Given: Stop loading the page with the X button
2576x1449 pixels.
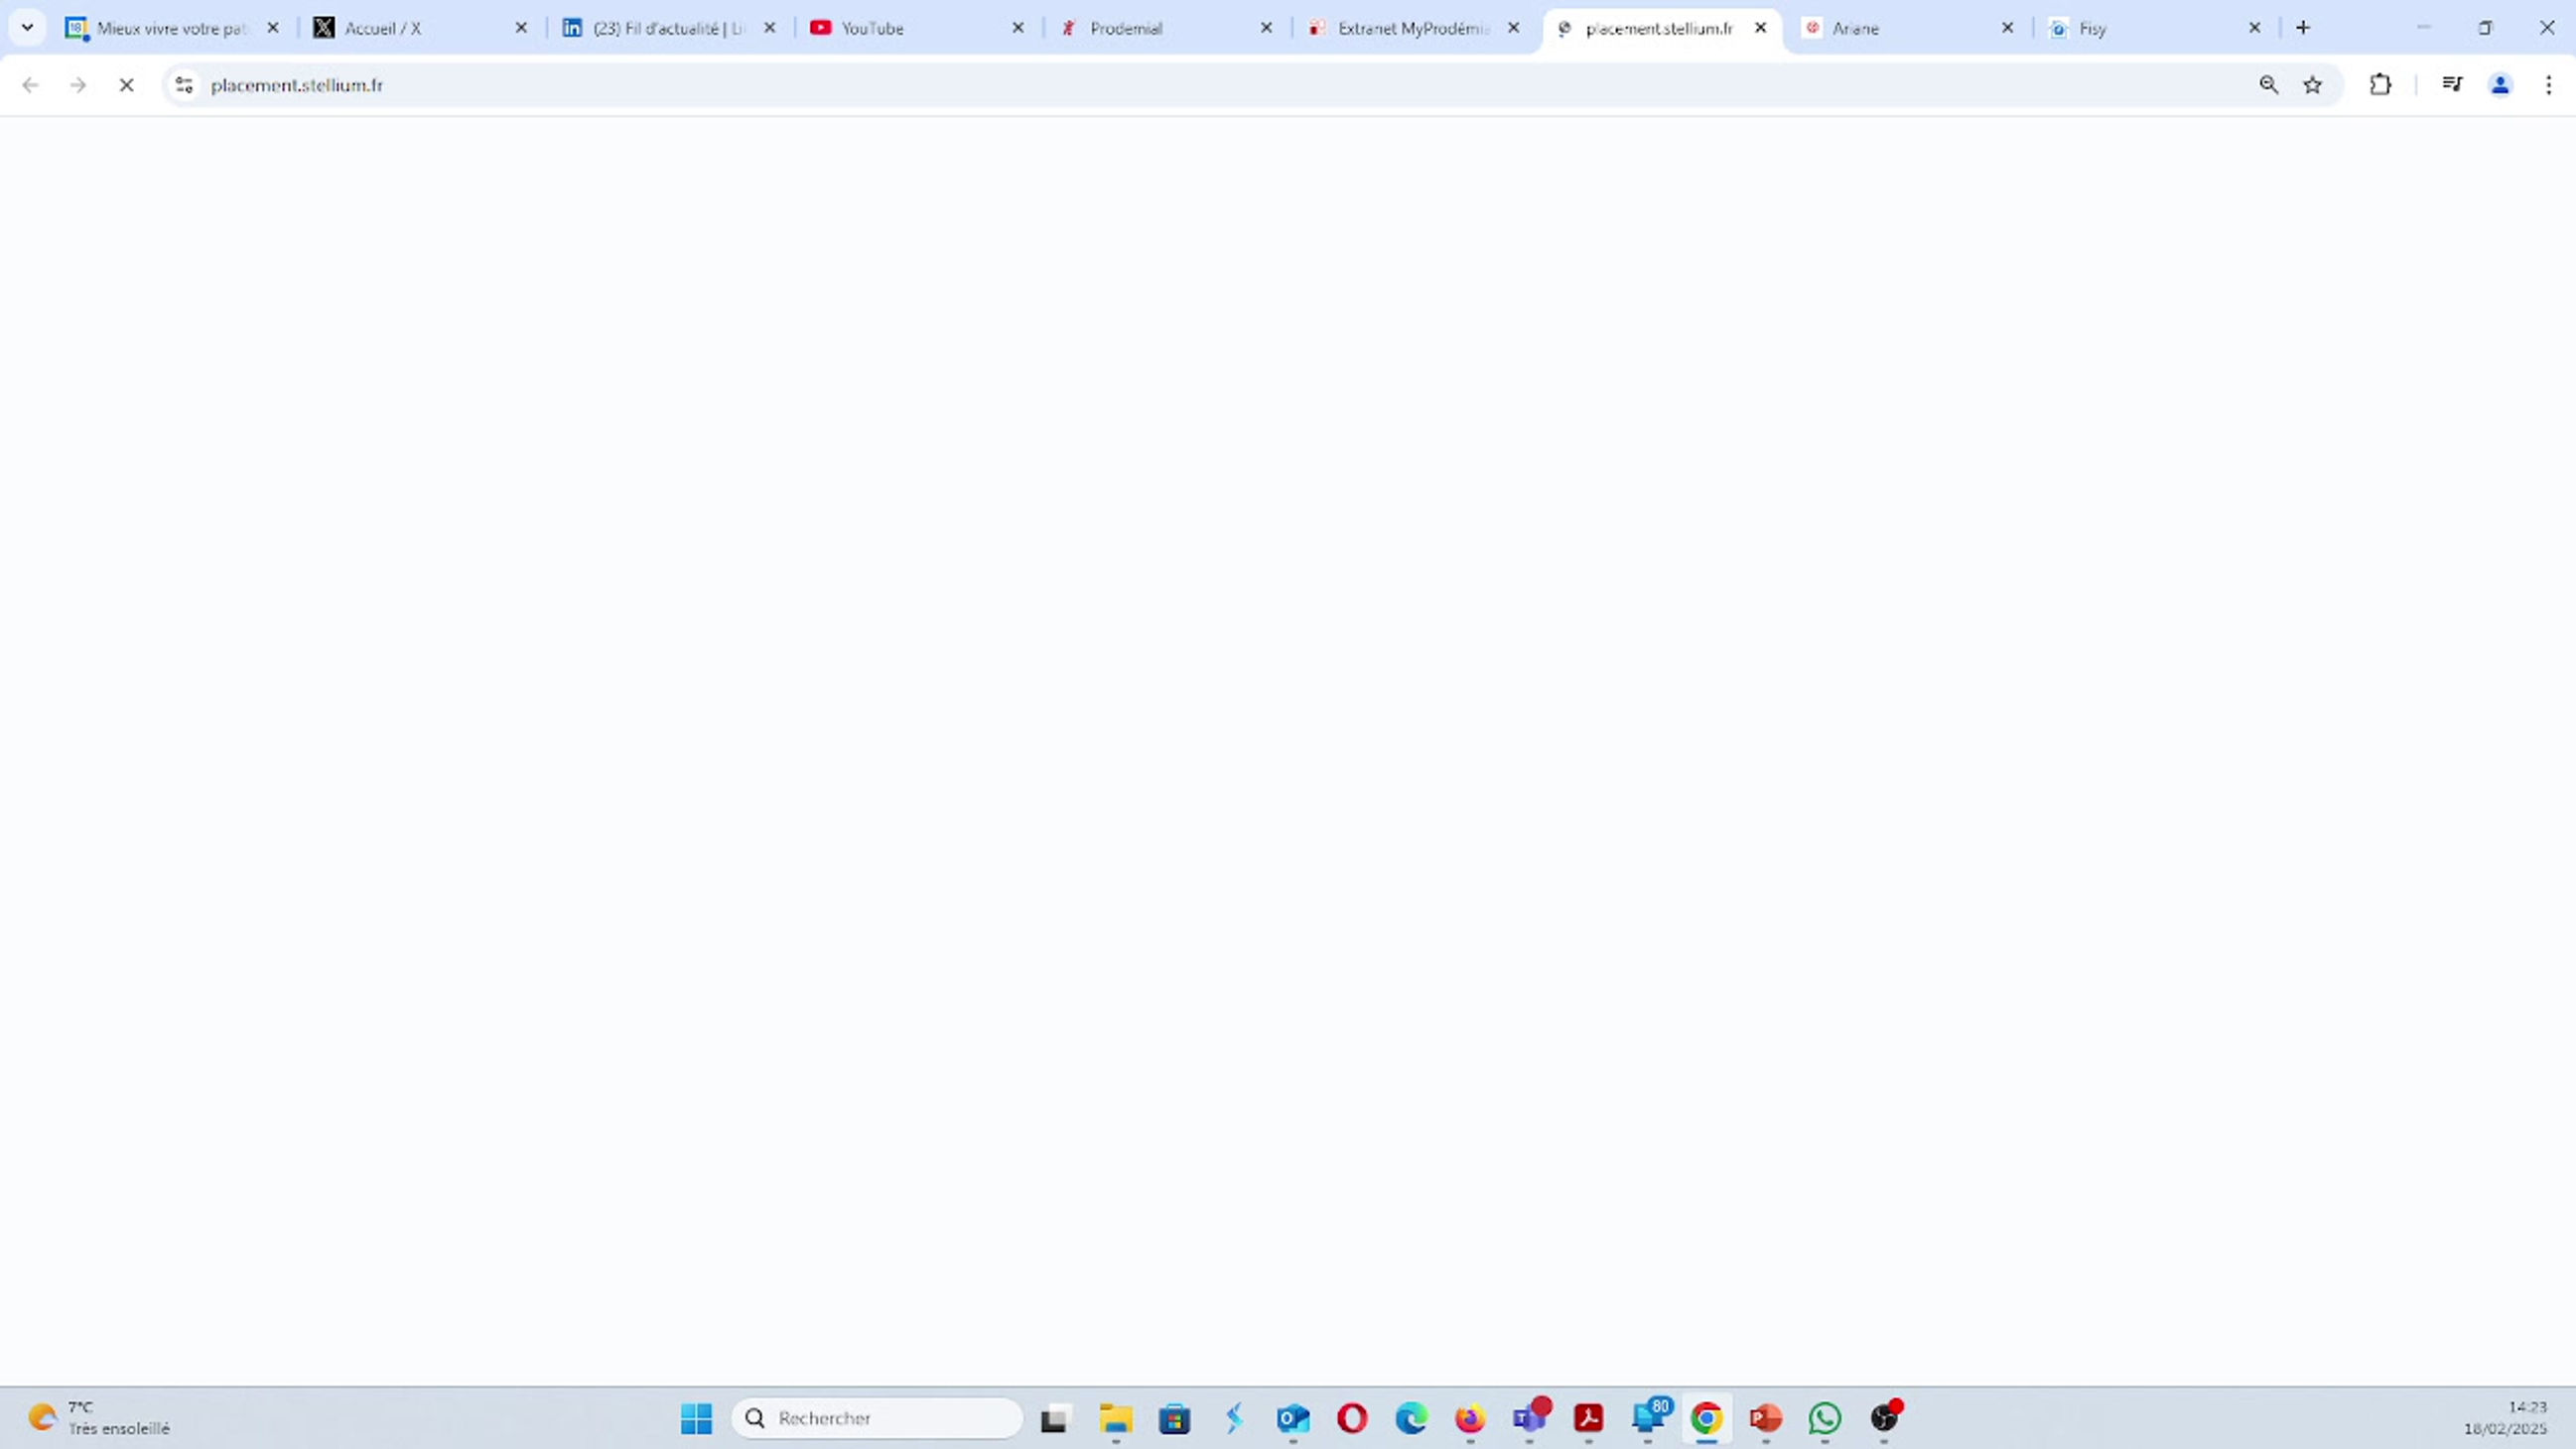Looking at the screenshot, I should [x=126, y=85].
